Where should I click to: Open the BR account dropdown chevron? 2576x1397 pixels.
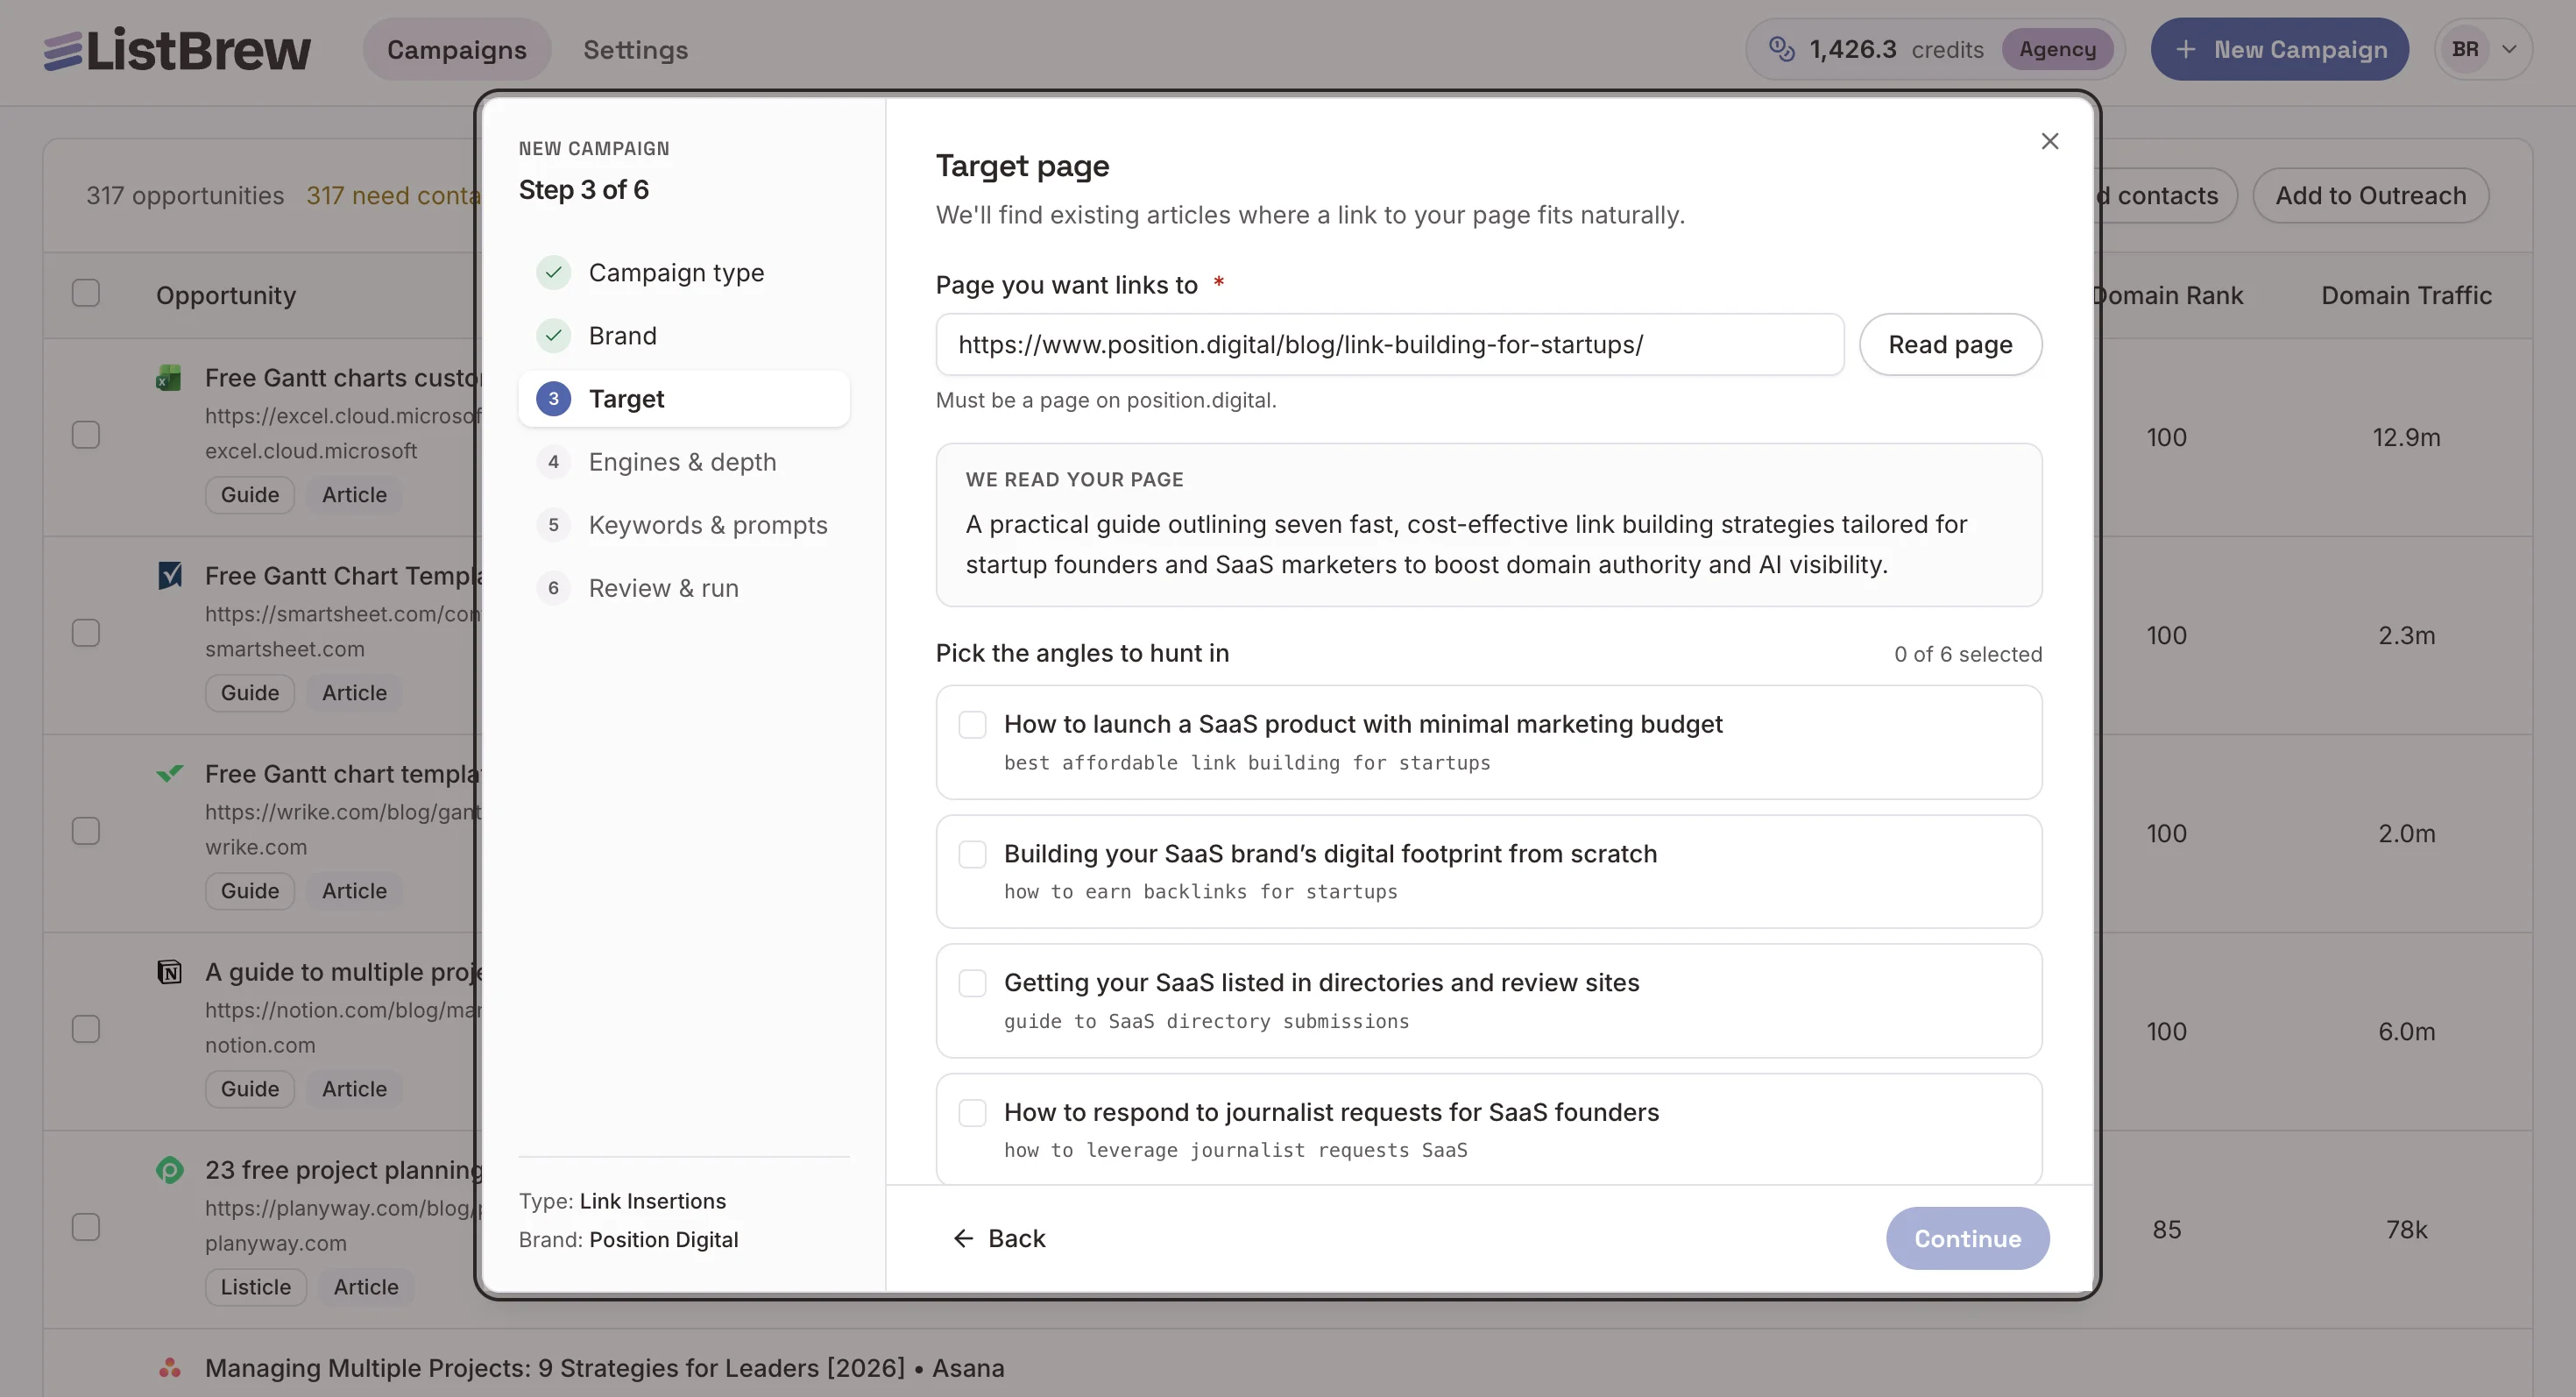(x=2509, y=49)
